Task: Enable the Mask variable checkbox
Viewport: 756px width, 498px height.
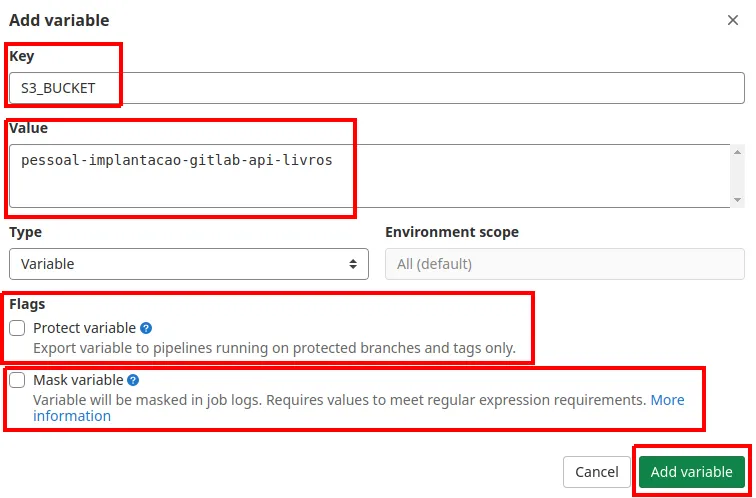Action: 17,380
